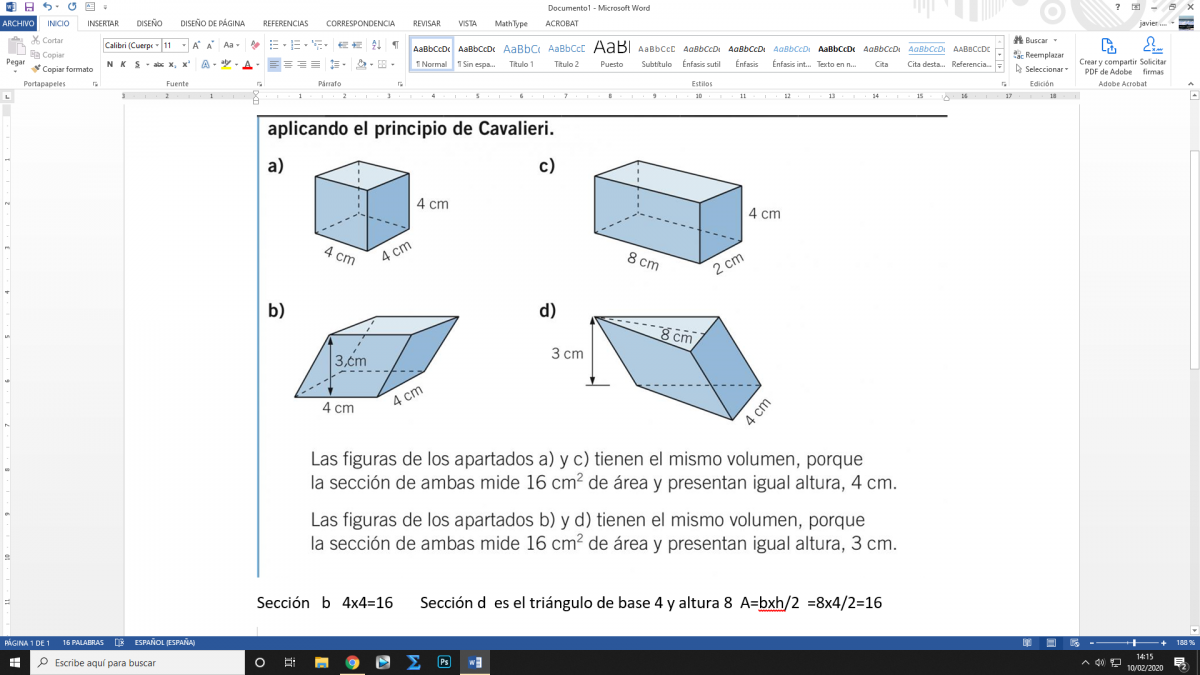The image size is (1200, 675).
Task: Click the Windows search box
Action: [x=138, y=662]
